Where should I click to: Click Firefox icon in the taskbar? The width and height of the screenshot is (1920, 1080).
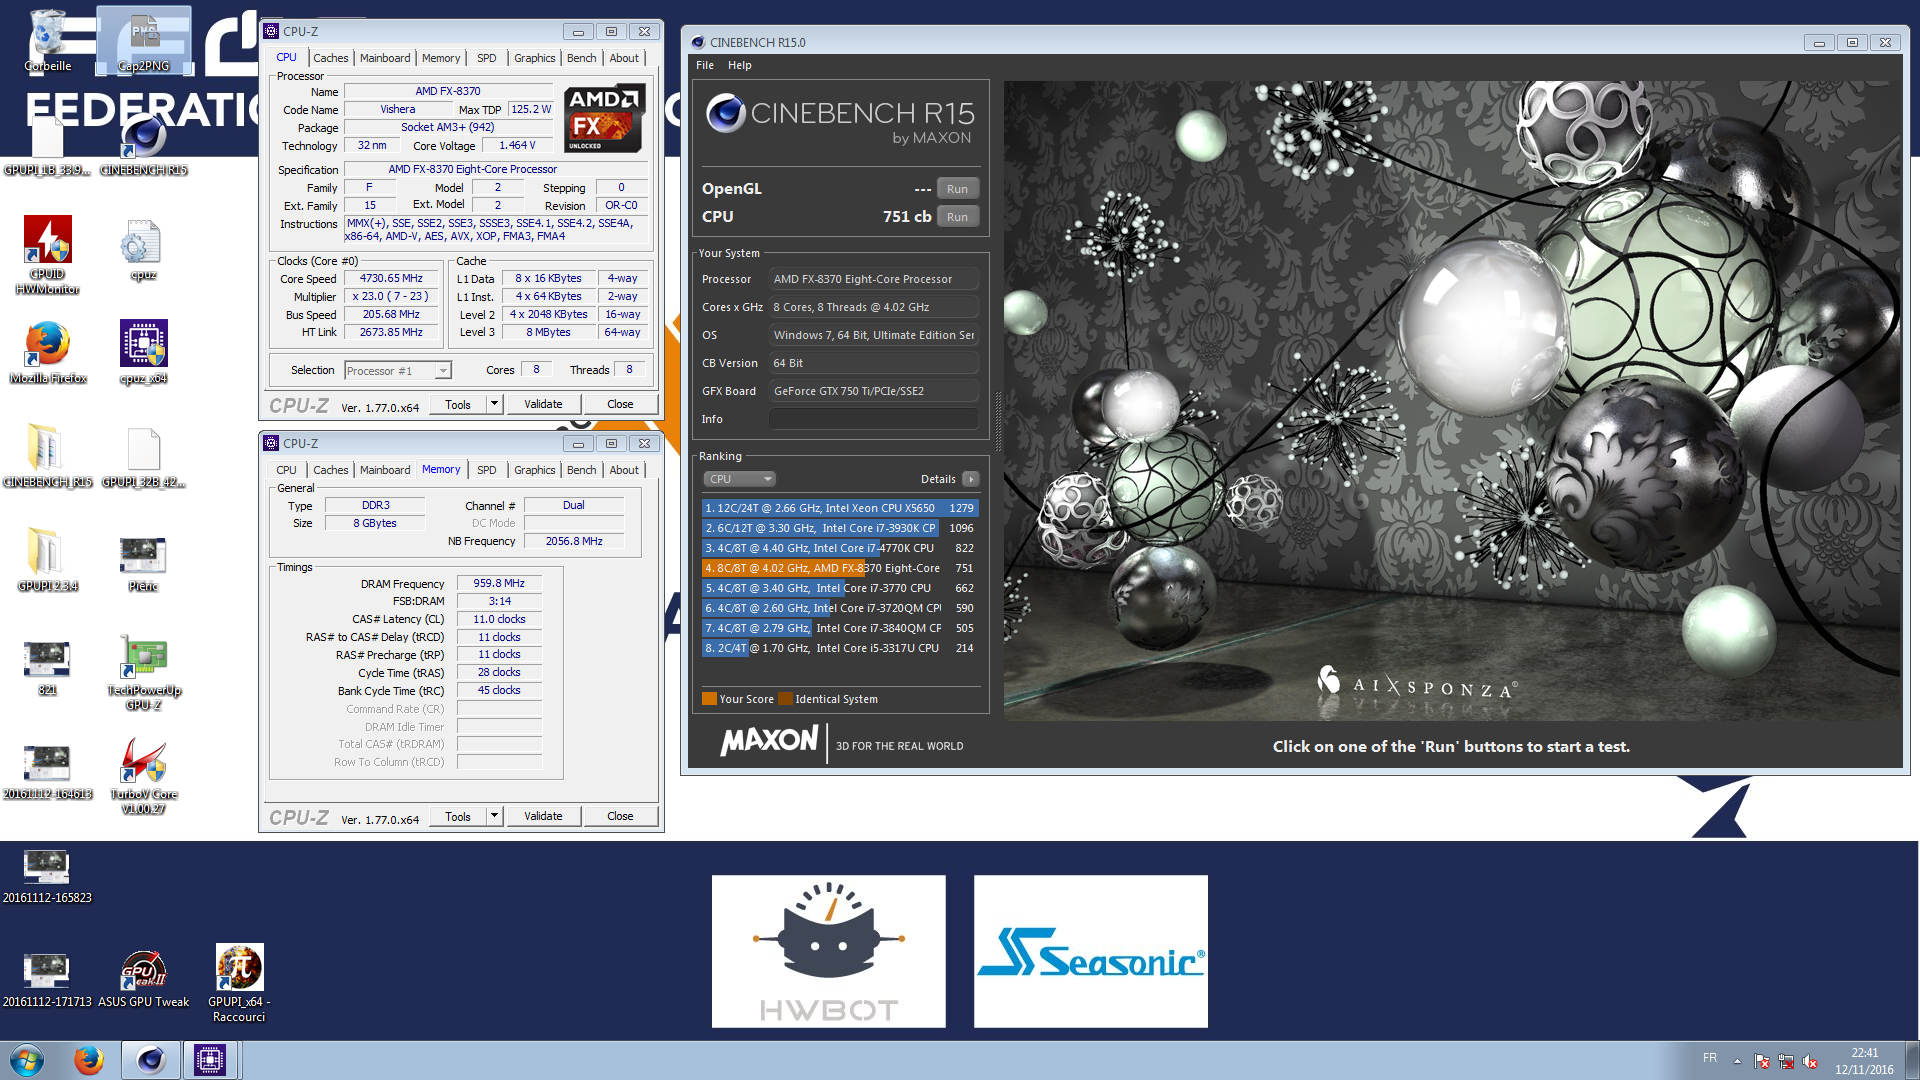(x=89, y=1060)
